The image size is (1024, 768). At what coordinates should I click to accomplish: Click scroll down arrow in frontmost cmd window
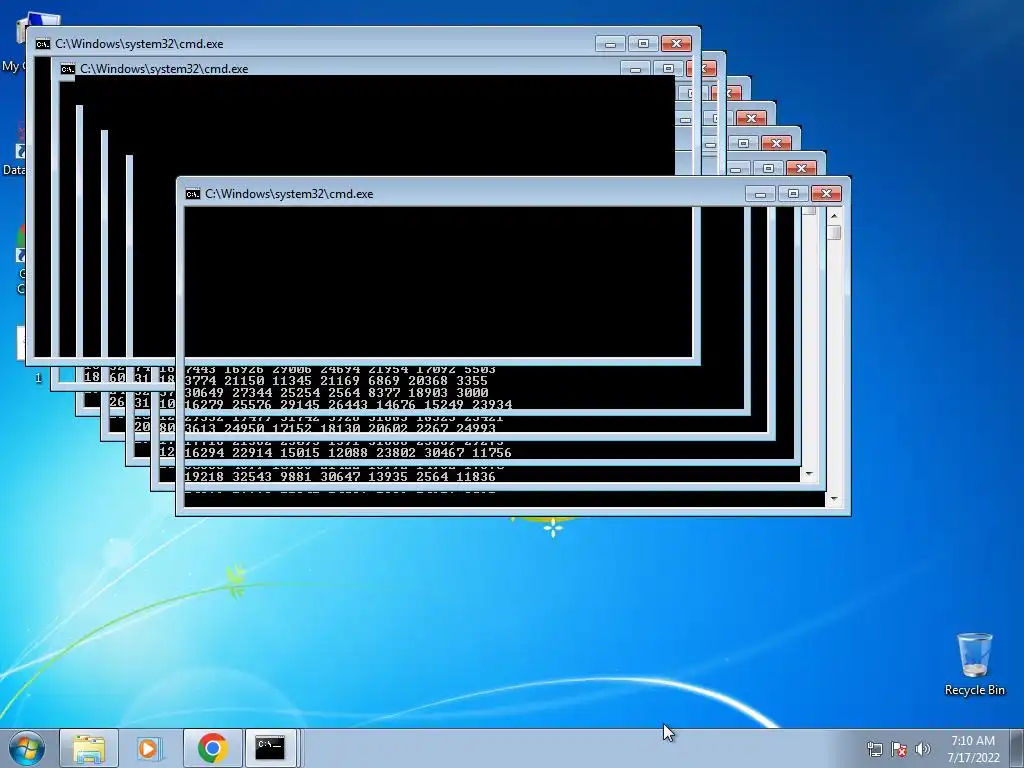(x=834, y=500)
